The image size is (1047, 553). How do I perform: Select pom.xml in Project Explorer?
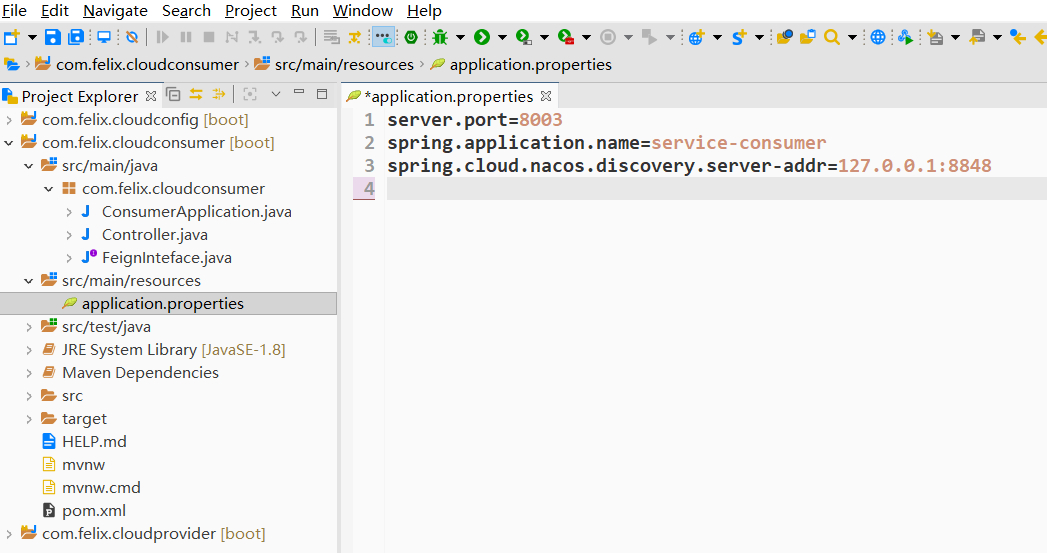tap(94, 511)
